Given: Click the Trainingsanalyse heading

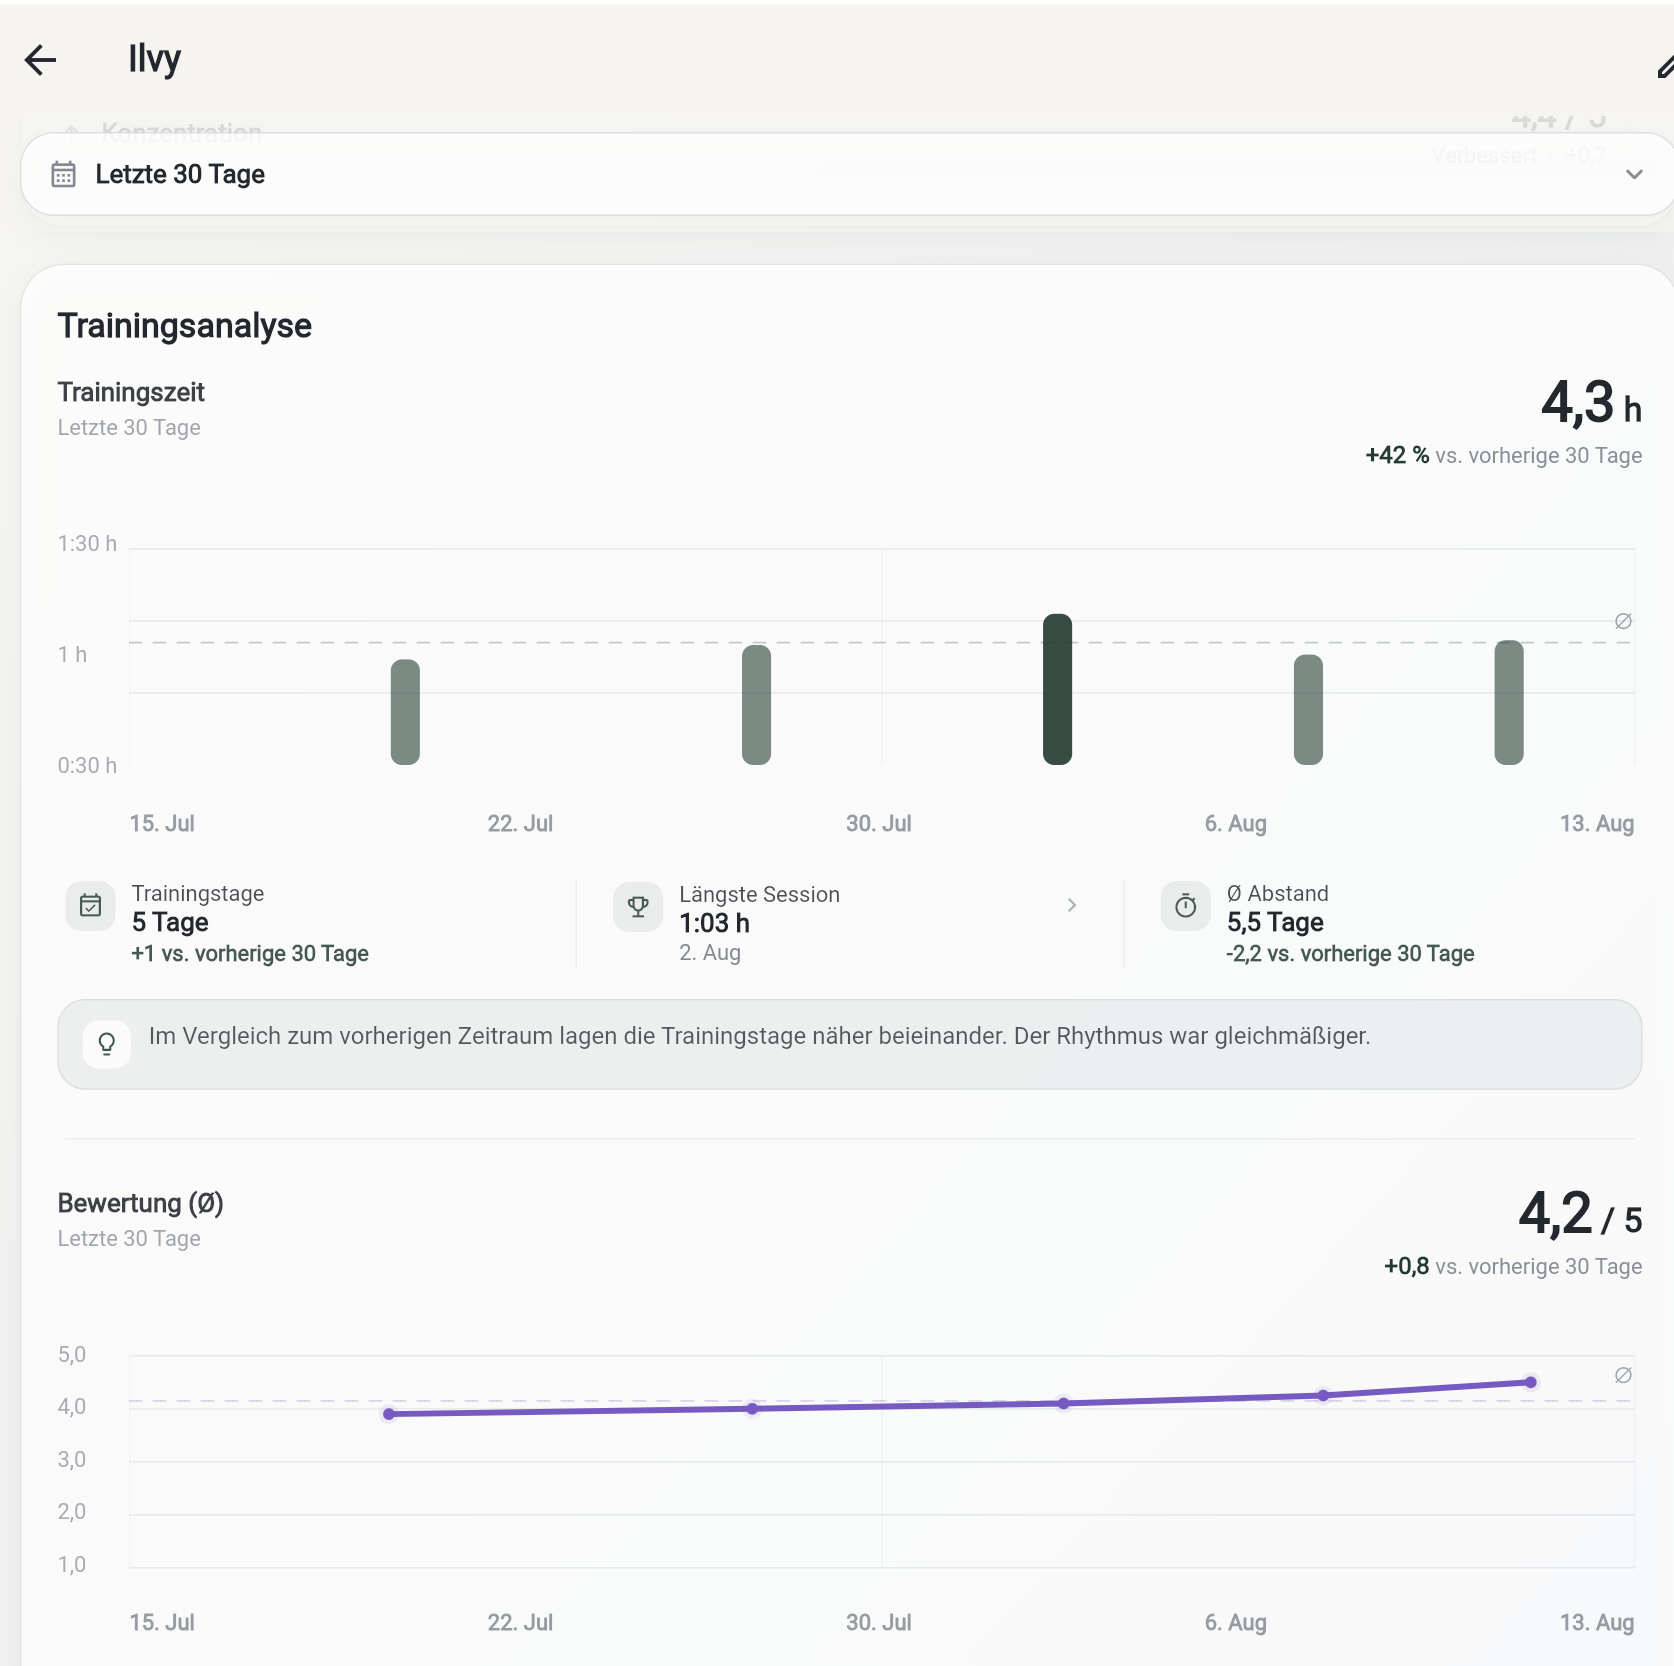Looking at the screenshot, I should tap(185, 326).
